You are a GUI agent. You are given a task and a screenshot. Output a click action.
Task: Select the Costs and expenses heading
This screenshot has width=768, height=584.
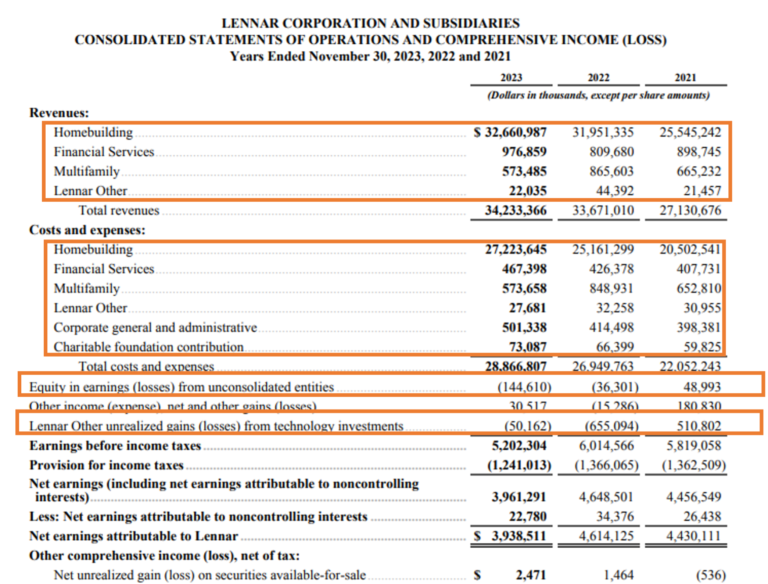(87, 230)
